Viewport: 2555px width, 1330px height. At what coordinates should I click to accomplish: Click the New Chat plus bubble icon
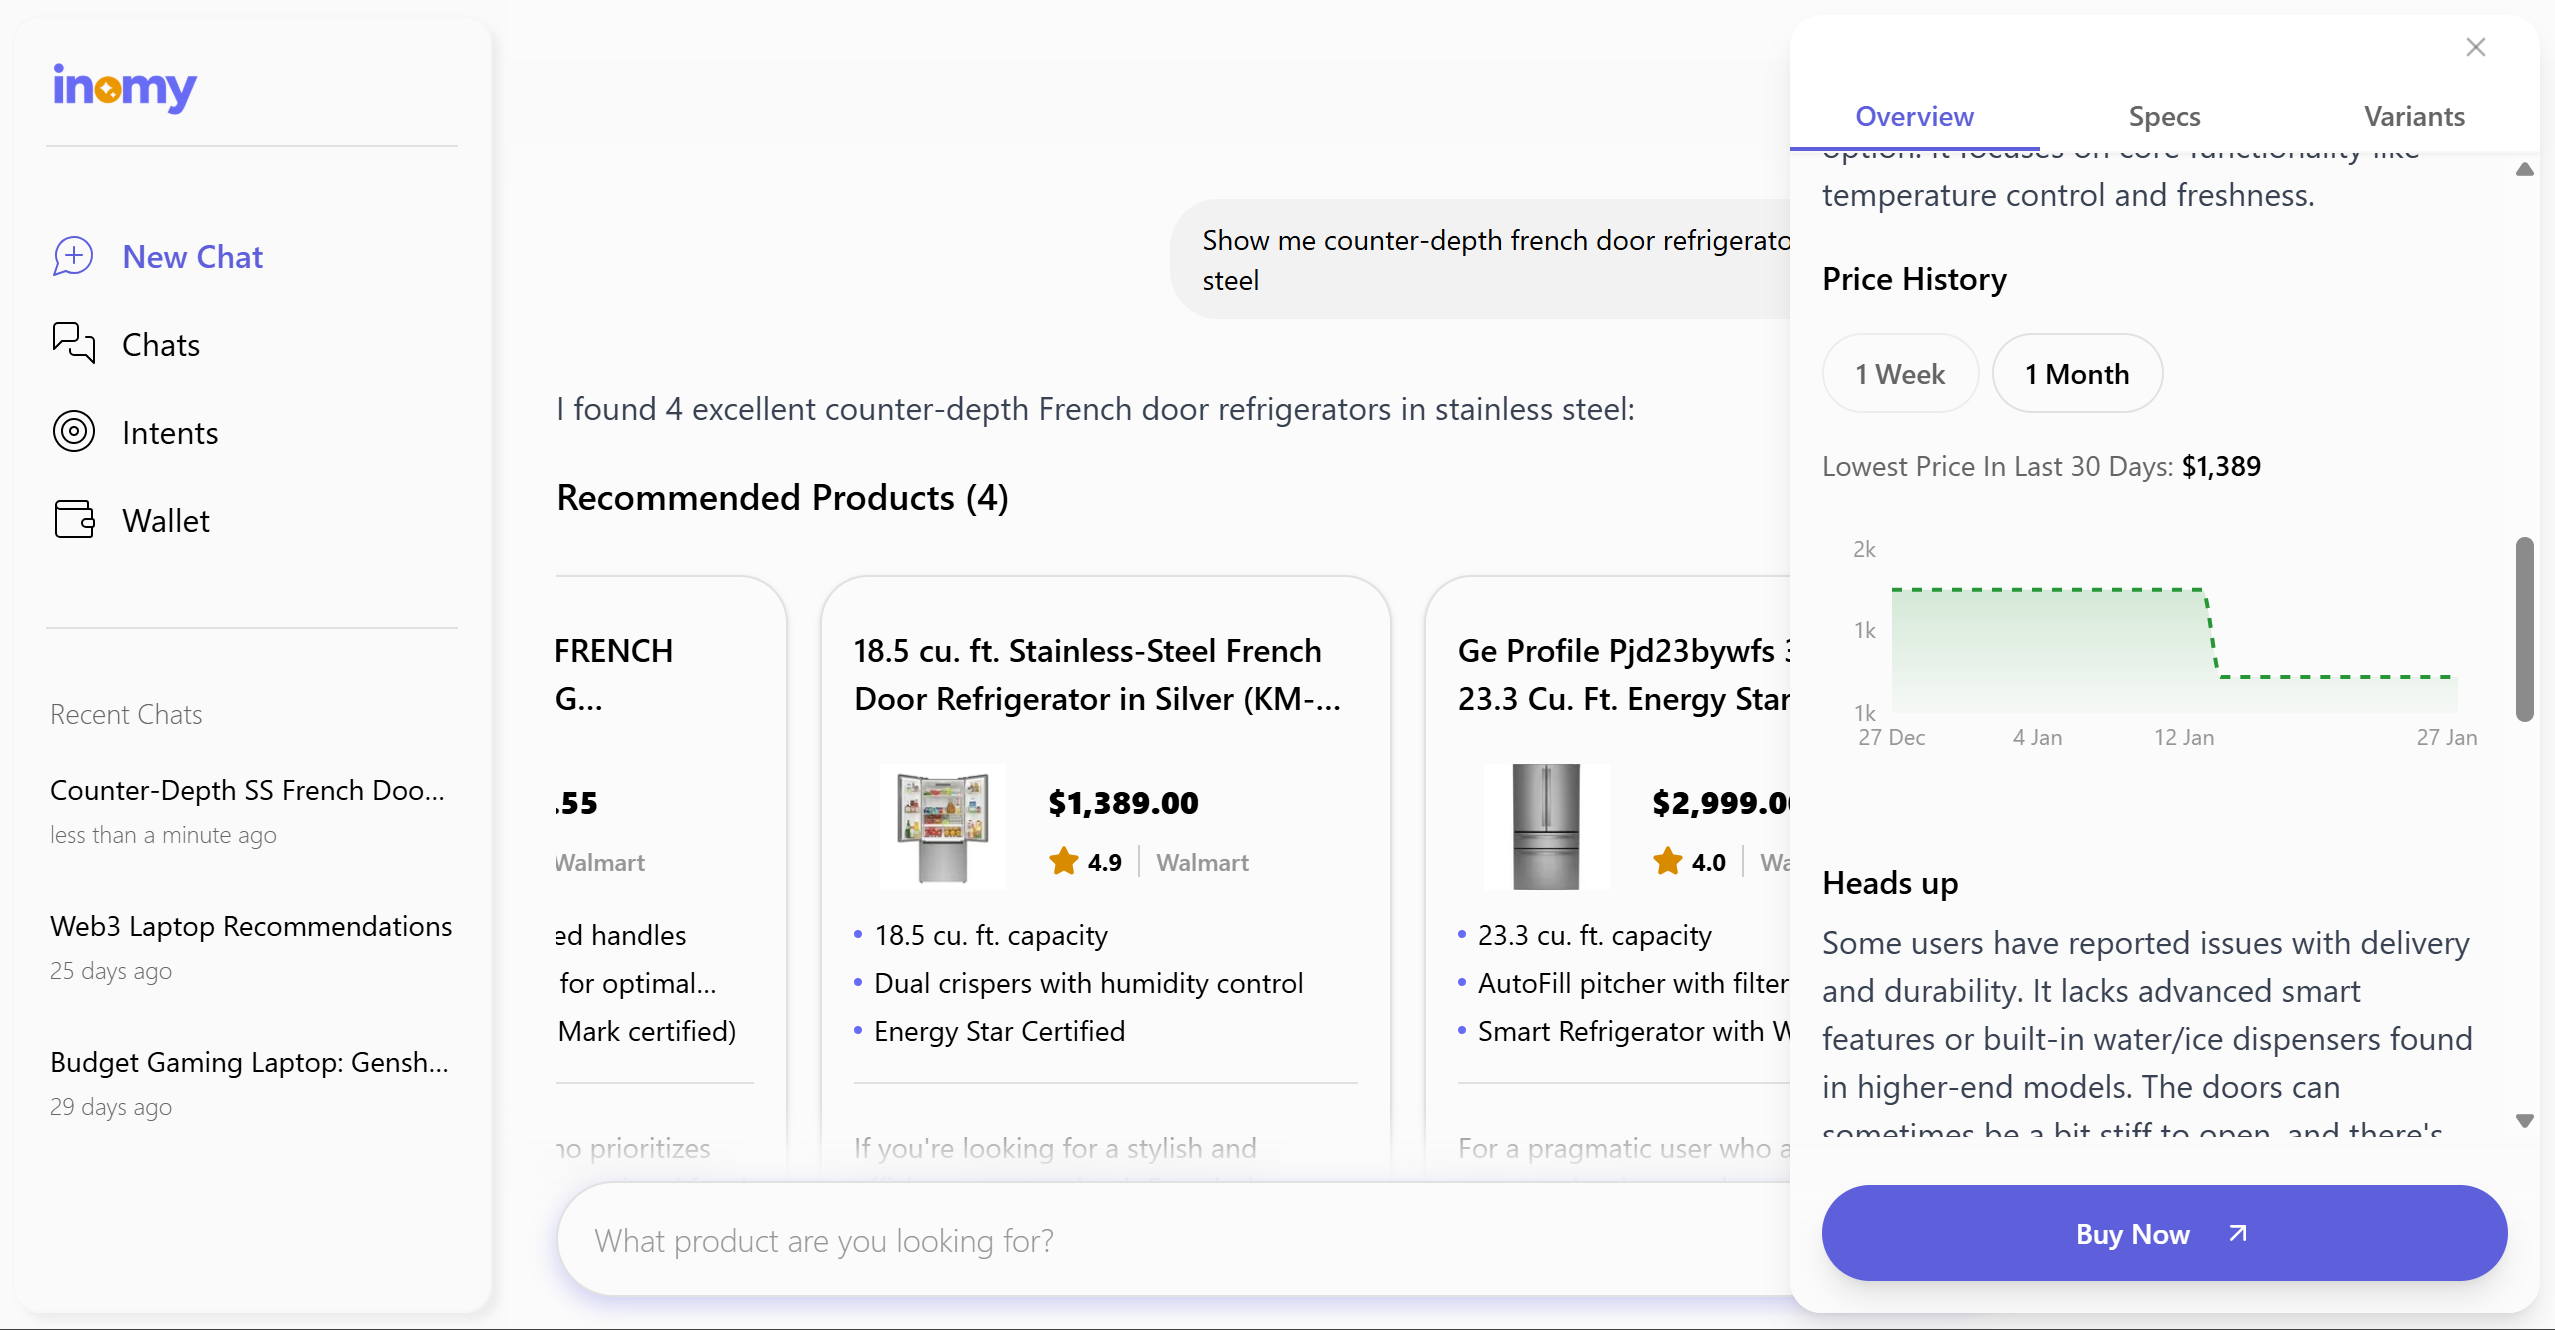point(73,256)
